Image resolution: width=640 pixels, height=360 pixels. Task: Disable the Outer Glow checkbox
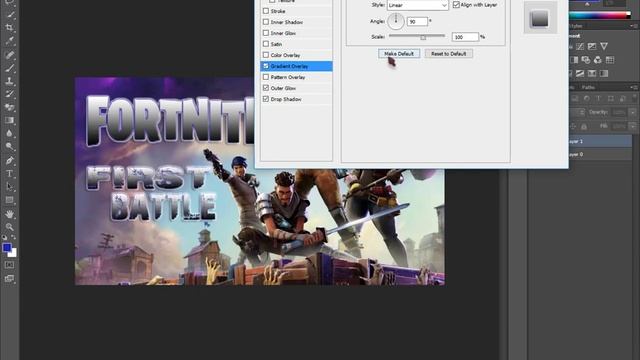point(266,88)
